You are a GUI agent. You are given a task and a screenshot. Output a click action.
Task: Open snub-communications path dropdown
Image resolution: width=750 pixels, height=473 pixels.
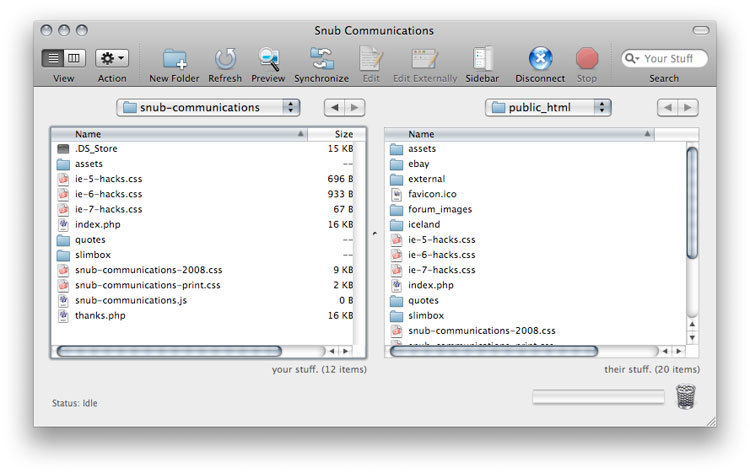pyautogui.click(x=208, y=108)
